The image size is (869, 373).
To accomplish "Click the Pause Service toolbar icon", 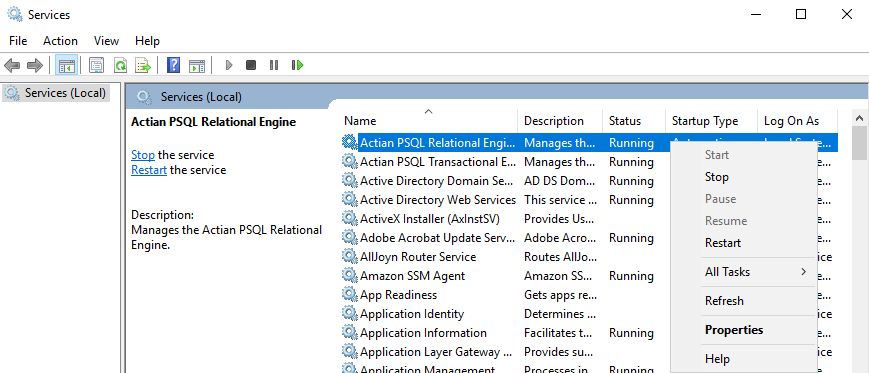I will click(274, 65).
